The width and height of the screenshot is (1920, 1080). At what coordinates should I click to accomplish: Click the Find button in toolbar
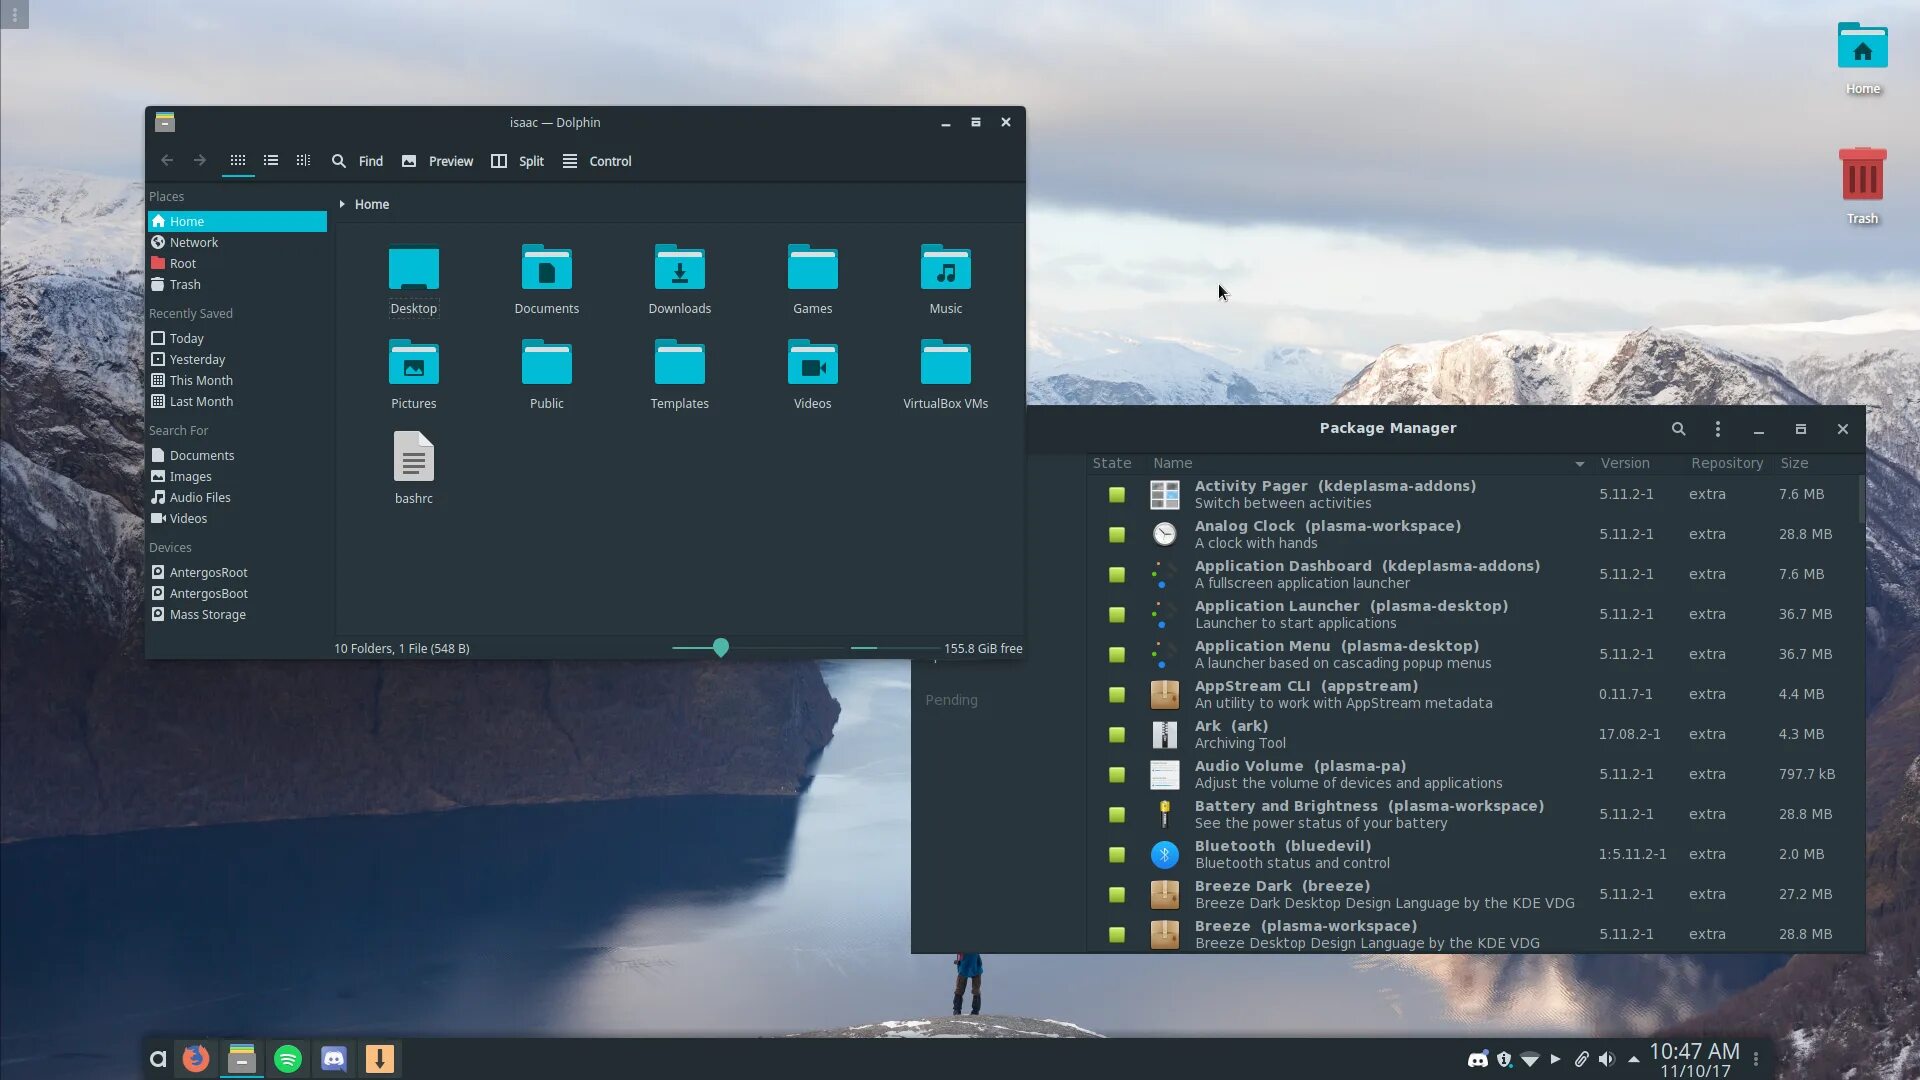coord(358,161)
